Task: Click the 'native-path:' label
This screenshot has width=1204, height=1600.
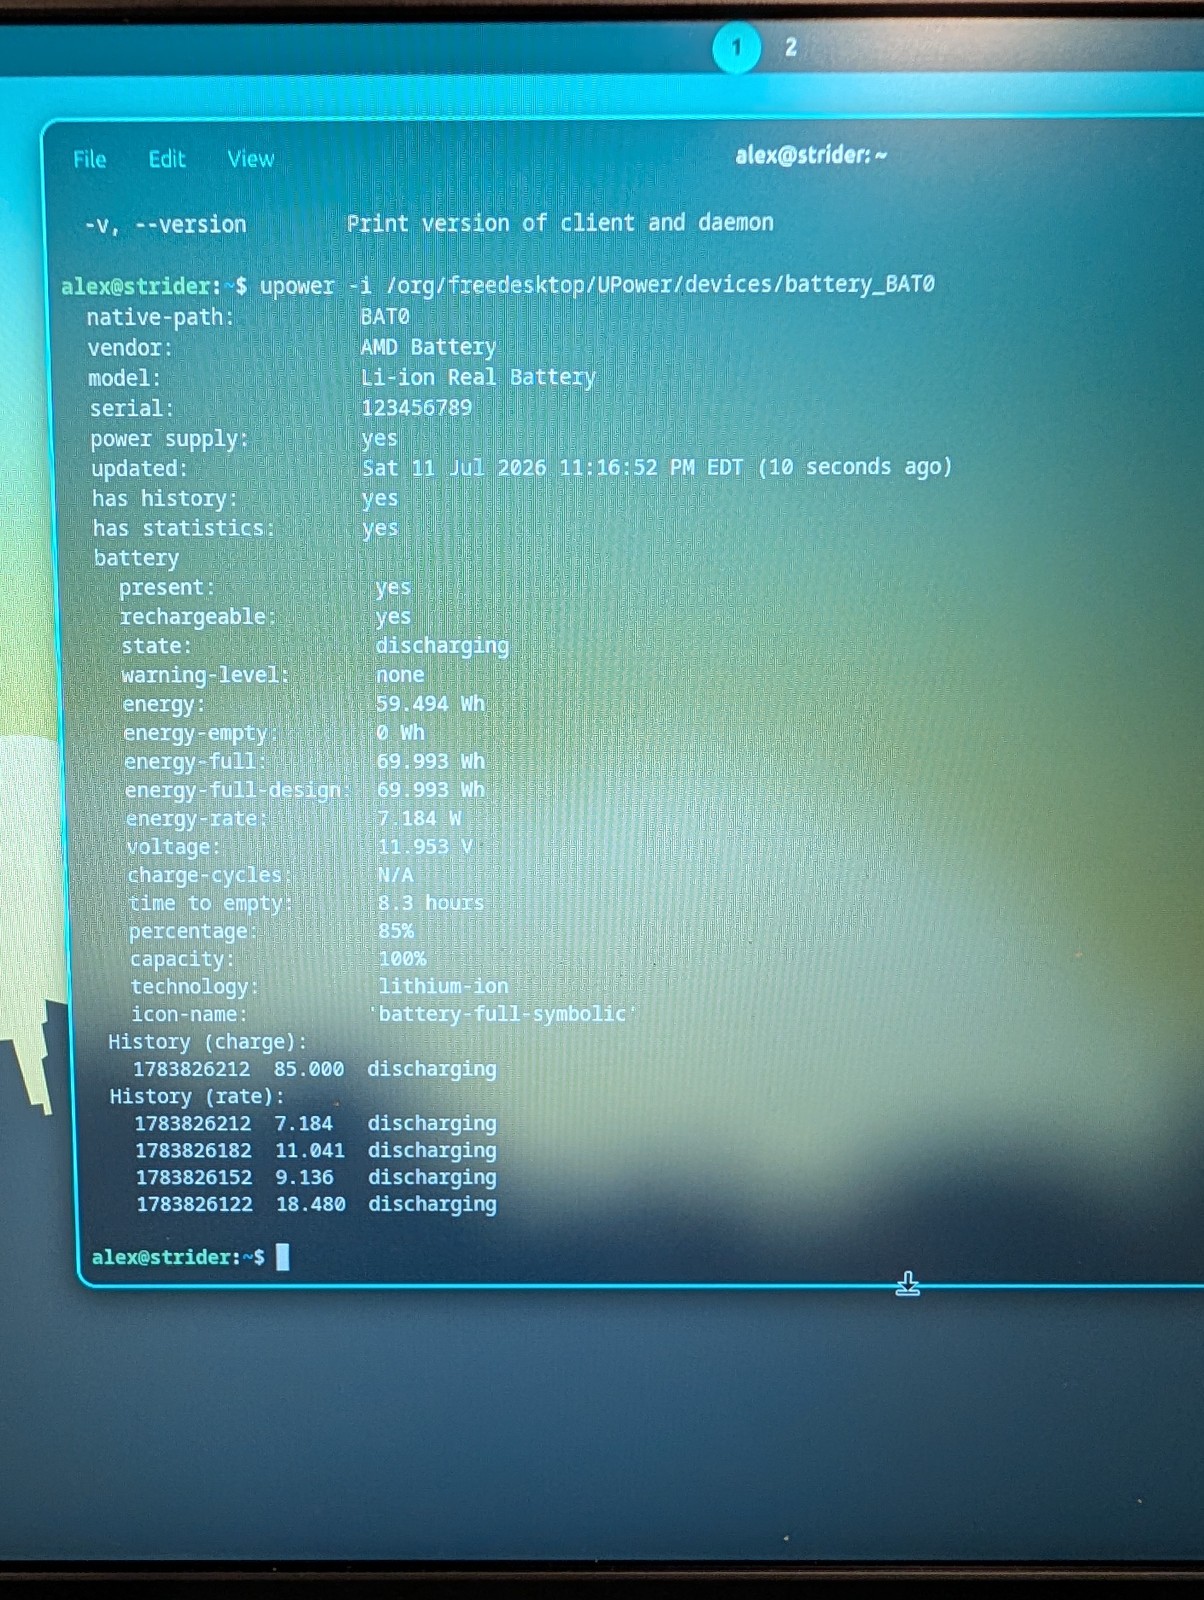Action: tap(160, 318)
